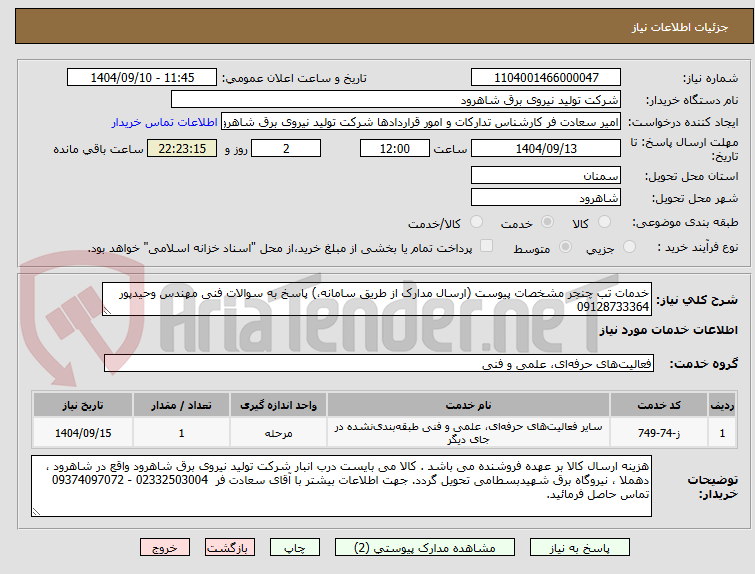Click the واحد اندازه گیری column header
755x574 pixels.
point(278,405)
